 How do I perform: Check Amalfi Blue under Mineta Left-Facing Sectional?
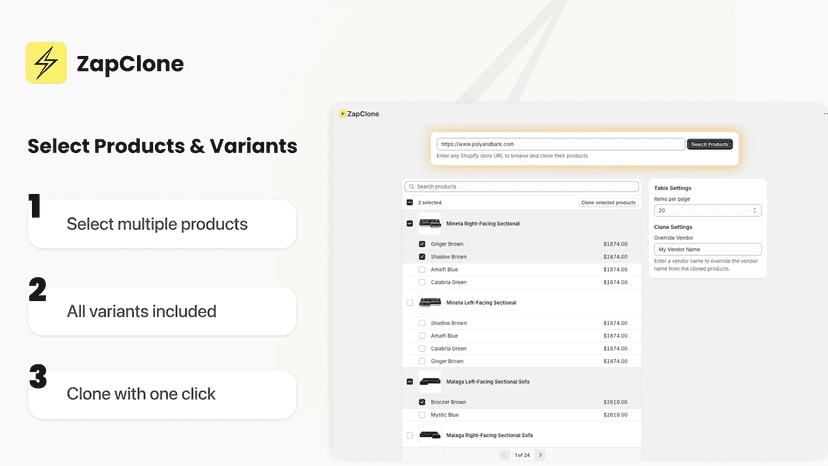click(x=422, y=335)
